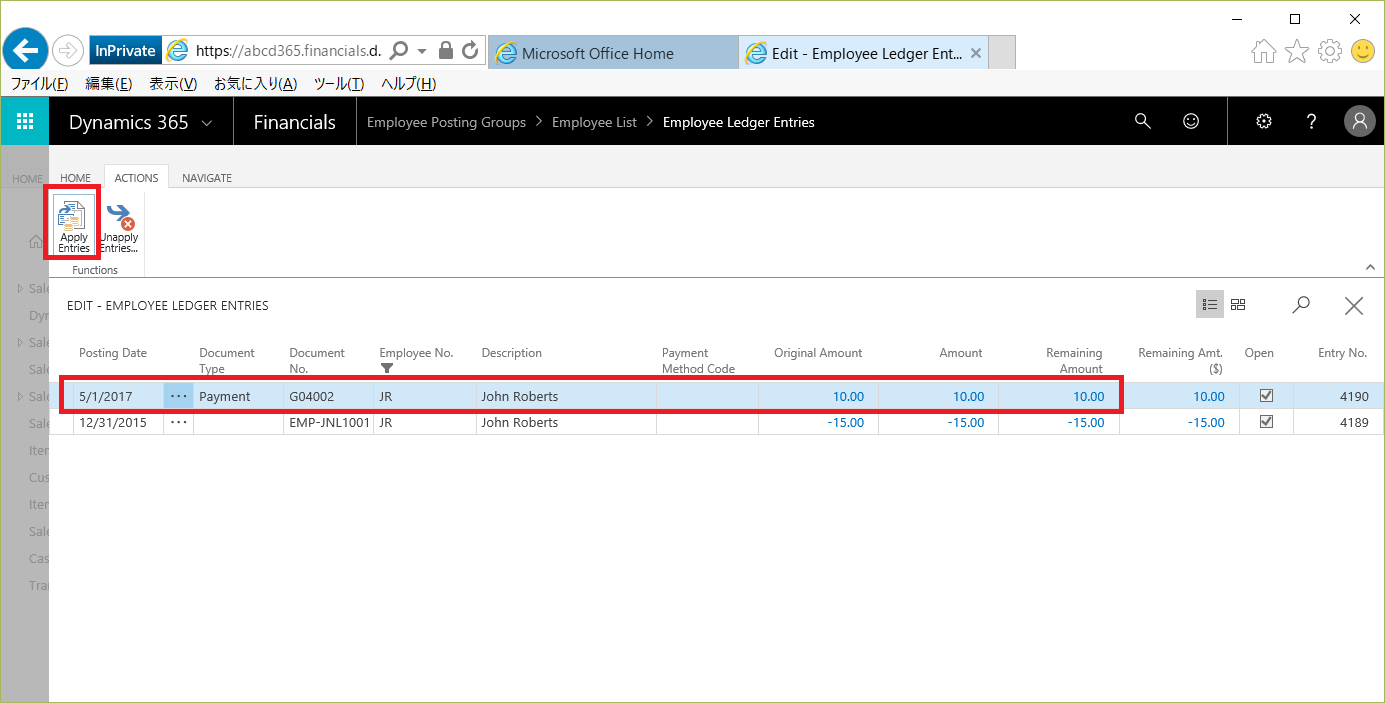Click the Unapply Entries ribbon icon
Screen dimensions: 1385x703
[119, 226]
